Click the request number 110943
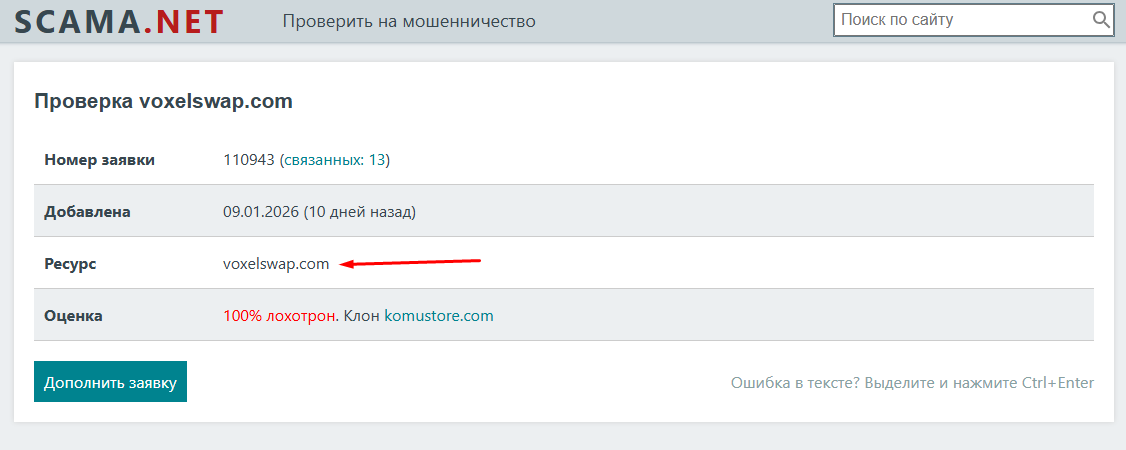 click(248, 160)
